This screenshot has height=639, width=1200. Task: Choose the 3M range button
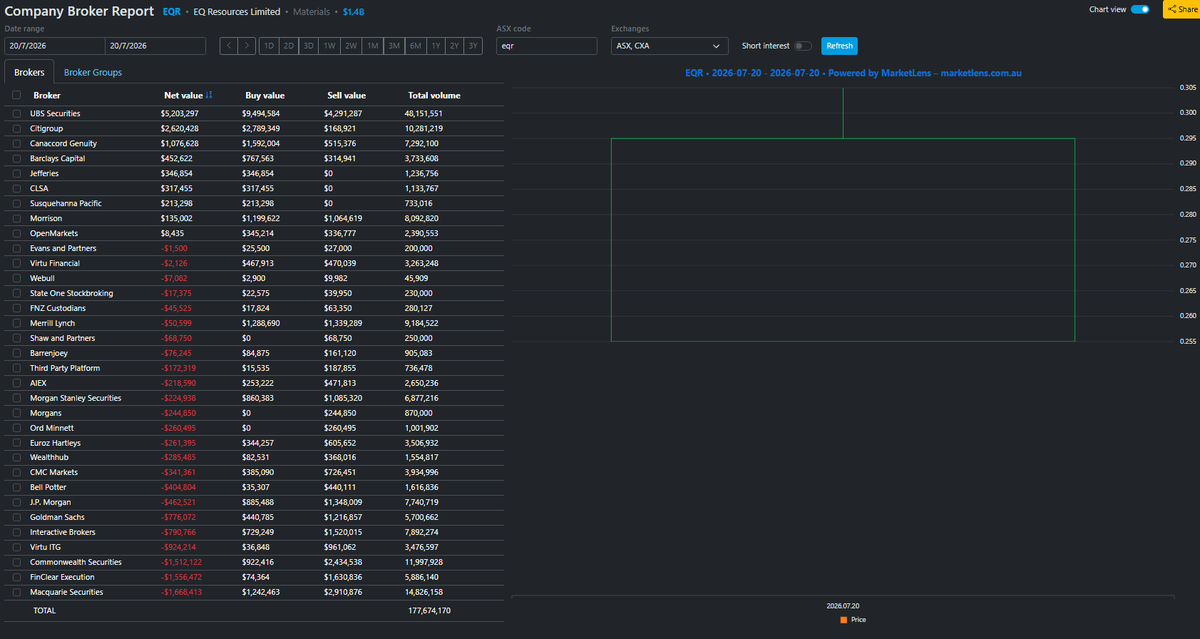(x=394, y=46)
